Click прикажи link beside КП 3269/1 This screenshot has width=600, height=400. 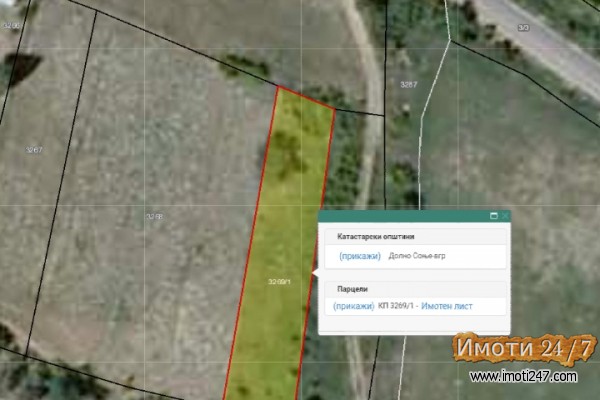[x=354, y=306]
